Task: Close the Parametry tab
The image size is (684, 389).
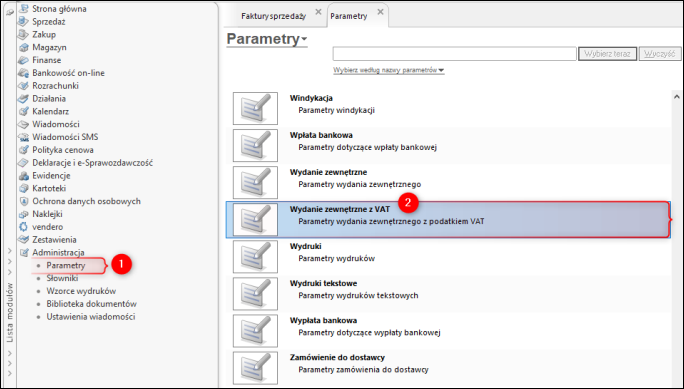Action: (380, 12)
